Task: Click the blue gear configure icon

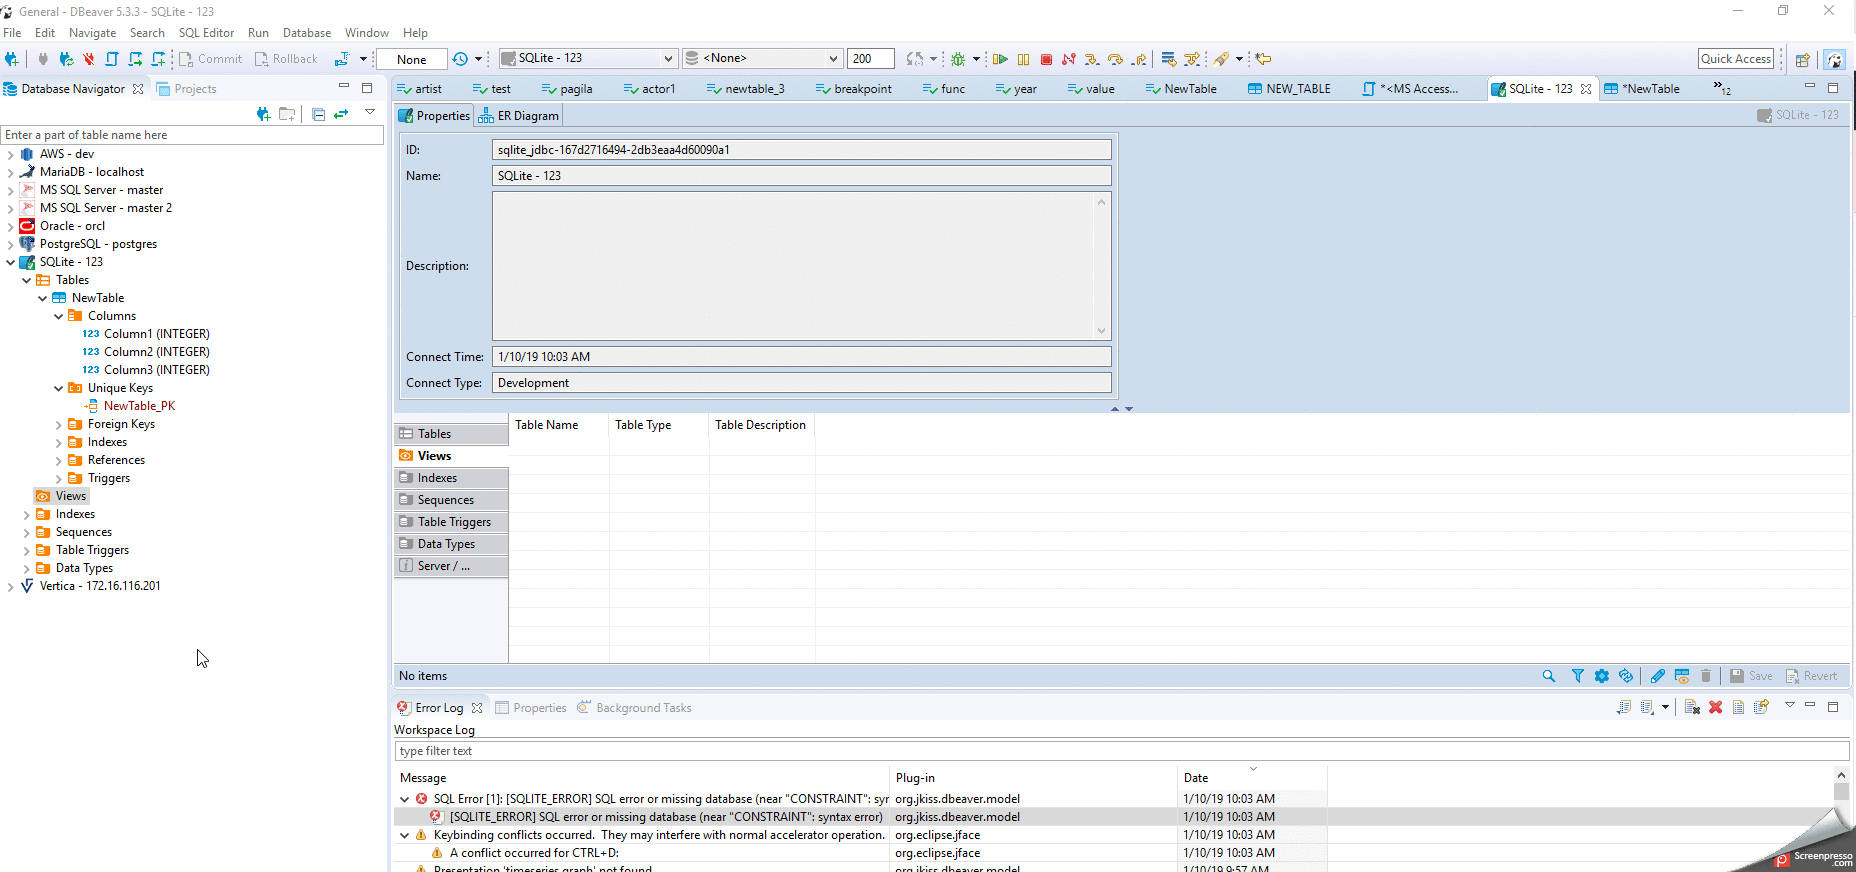Action: click(1602, 676)
